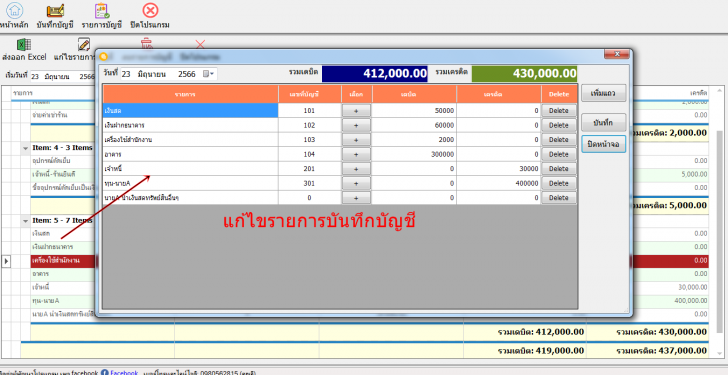The width and height of the screenshot is (728, 375).
Task: Click the เพิ่มแถว add row button
Action: click(604, 93)
